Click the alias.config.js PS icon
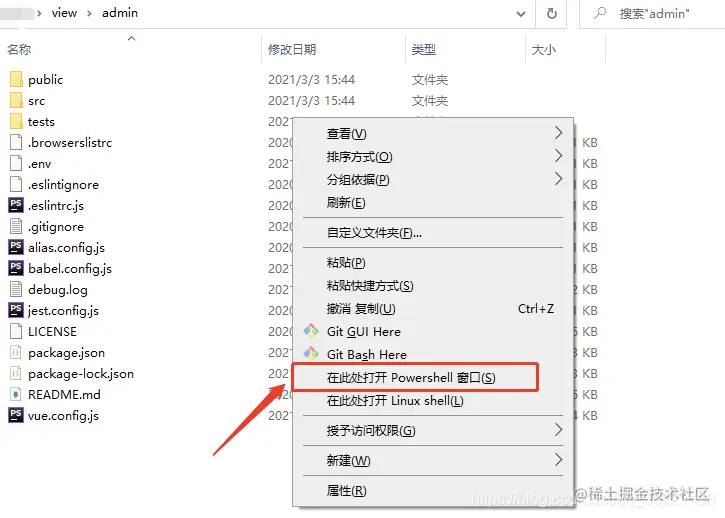This screenshot has width=725, height=518. [16, 247]
